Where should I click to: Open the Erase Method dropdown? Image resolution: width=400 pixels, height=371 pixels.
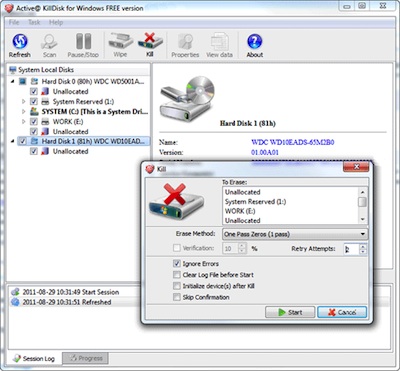(x=295, y=234)
